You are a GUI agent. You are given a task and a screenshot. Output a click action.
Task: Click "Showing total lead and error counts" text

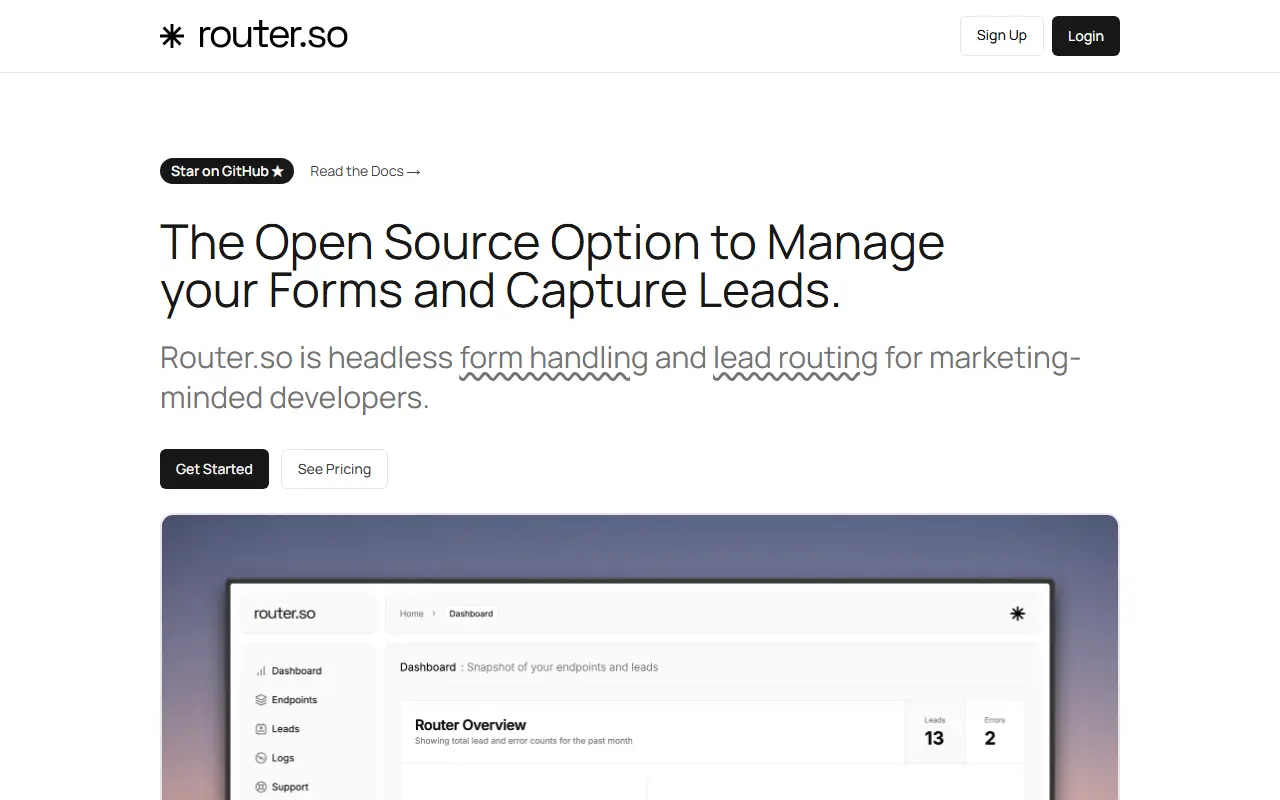524,741
